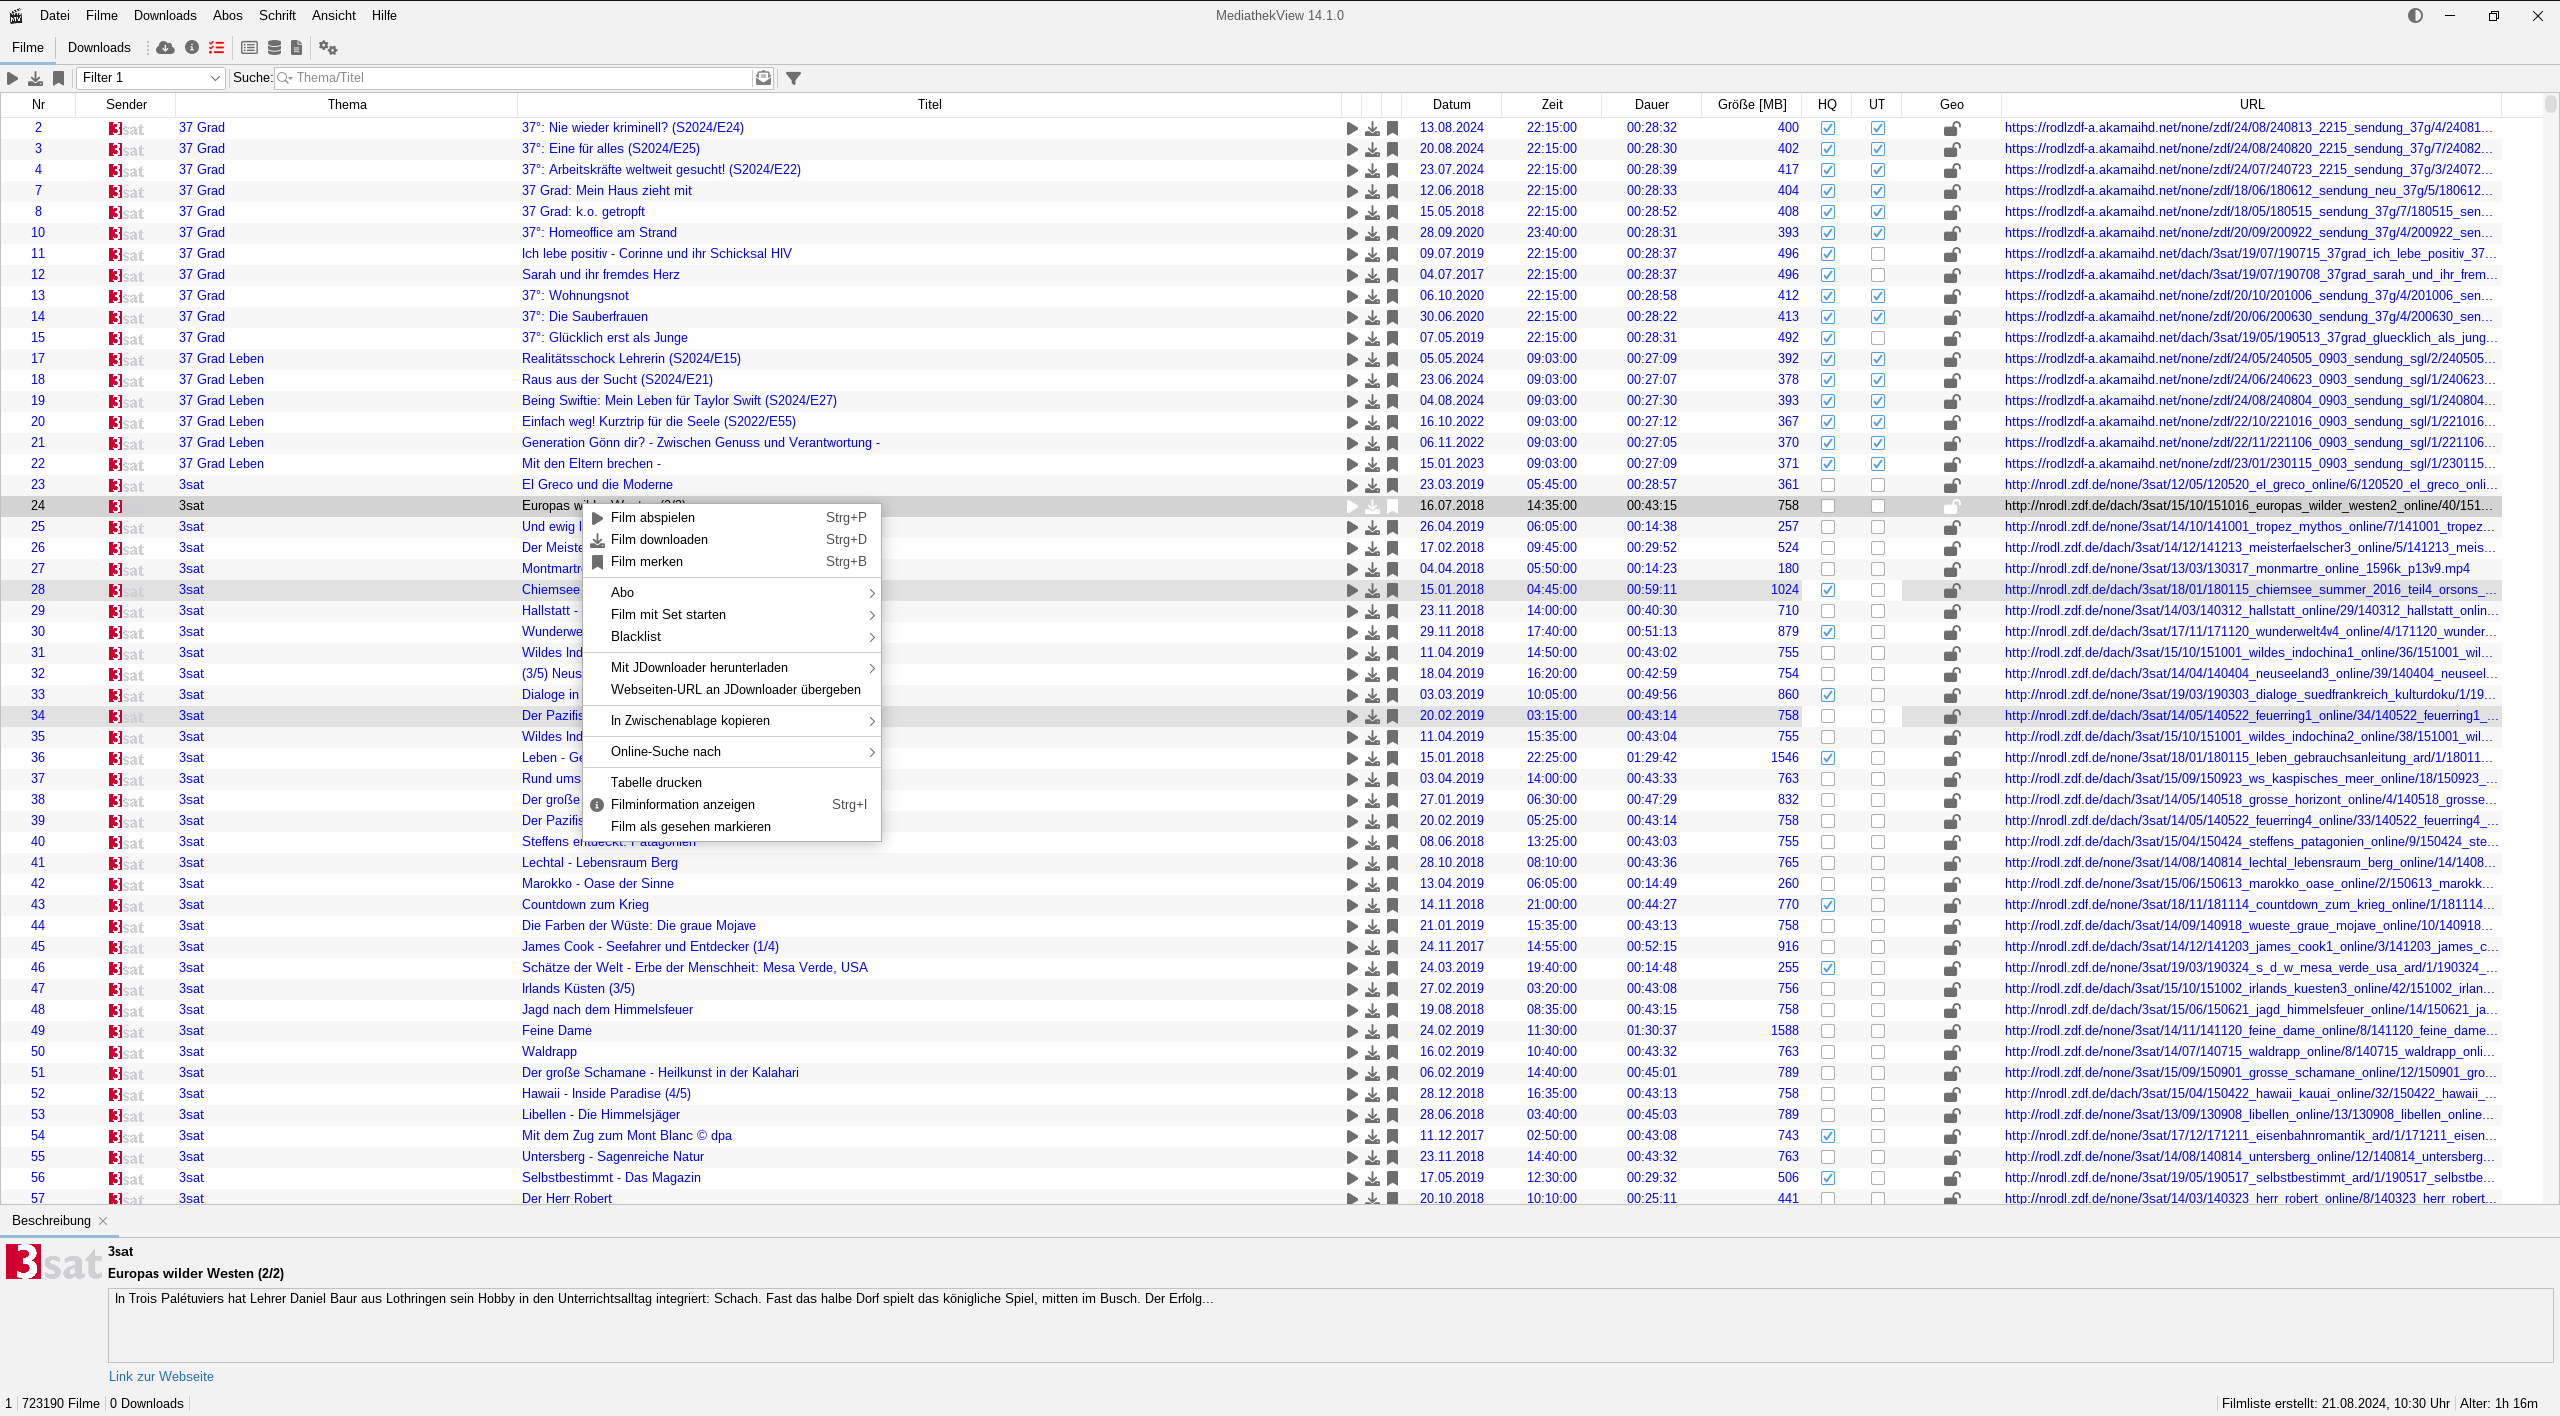Image resolution: width=2560 pixels, height=1416 pixels.
Task: Bookmark the film in row 10 Homeoffice am Strand
Action: coord(1392,233)
